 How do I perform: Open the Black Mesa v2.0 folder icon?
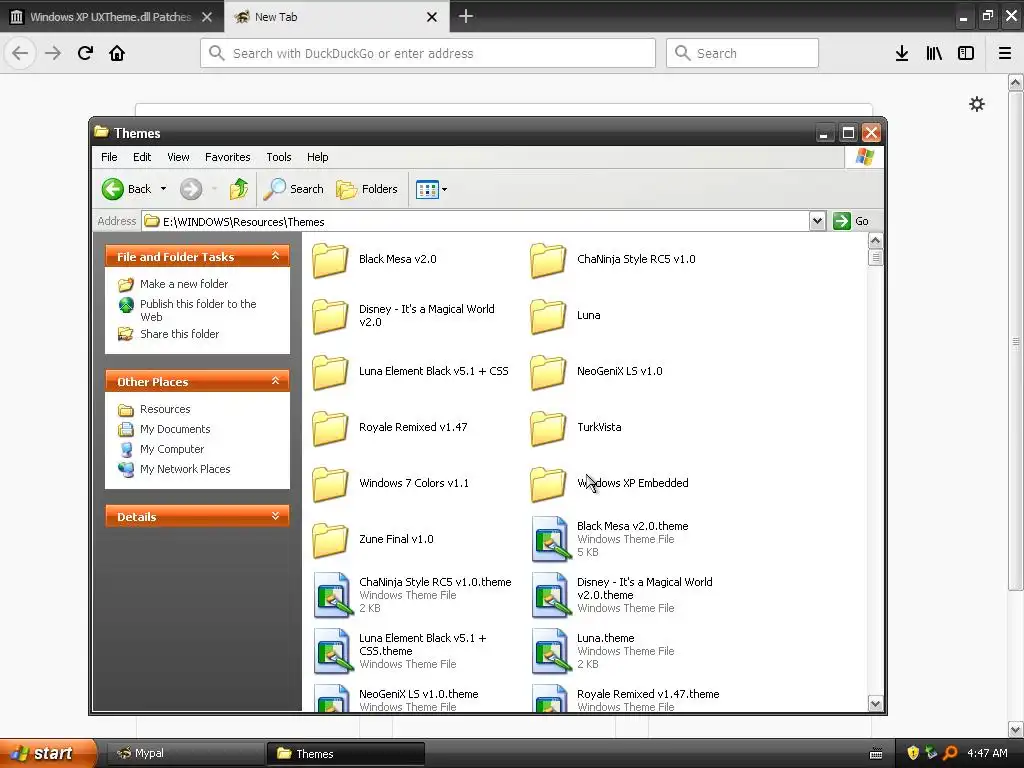click(330, 260)
